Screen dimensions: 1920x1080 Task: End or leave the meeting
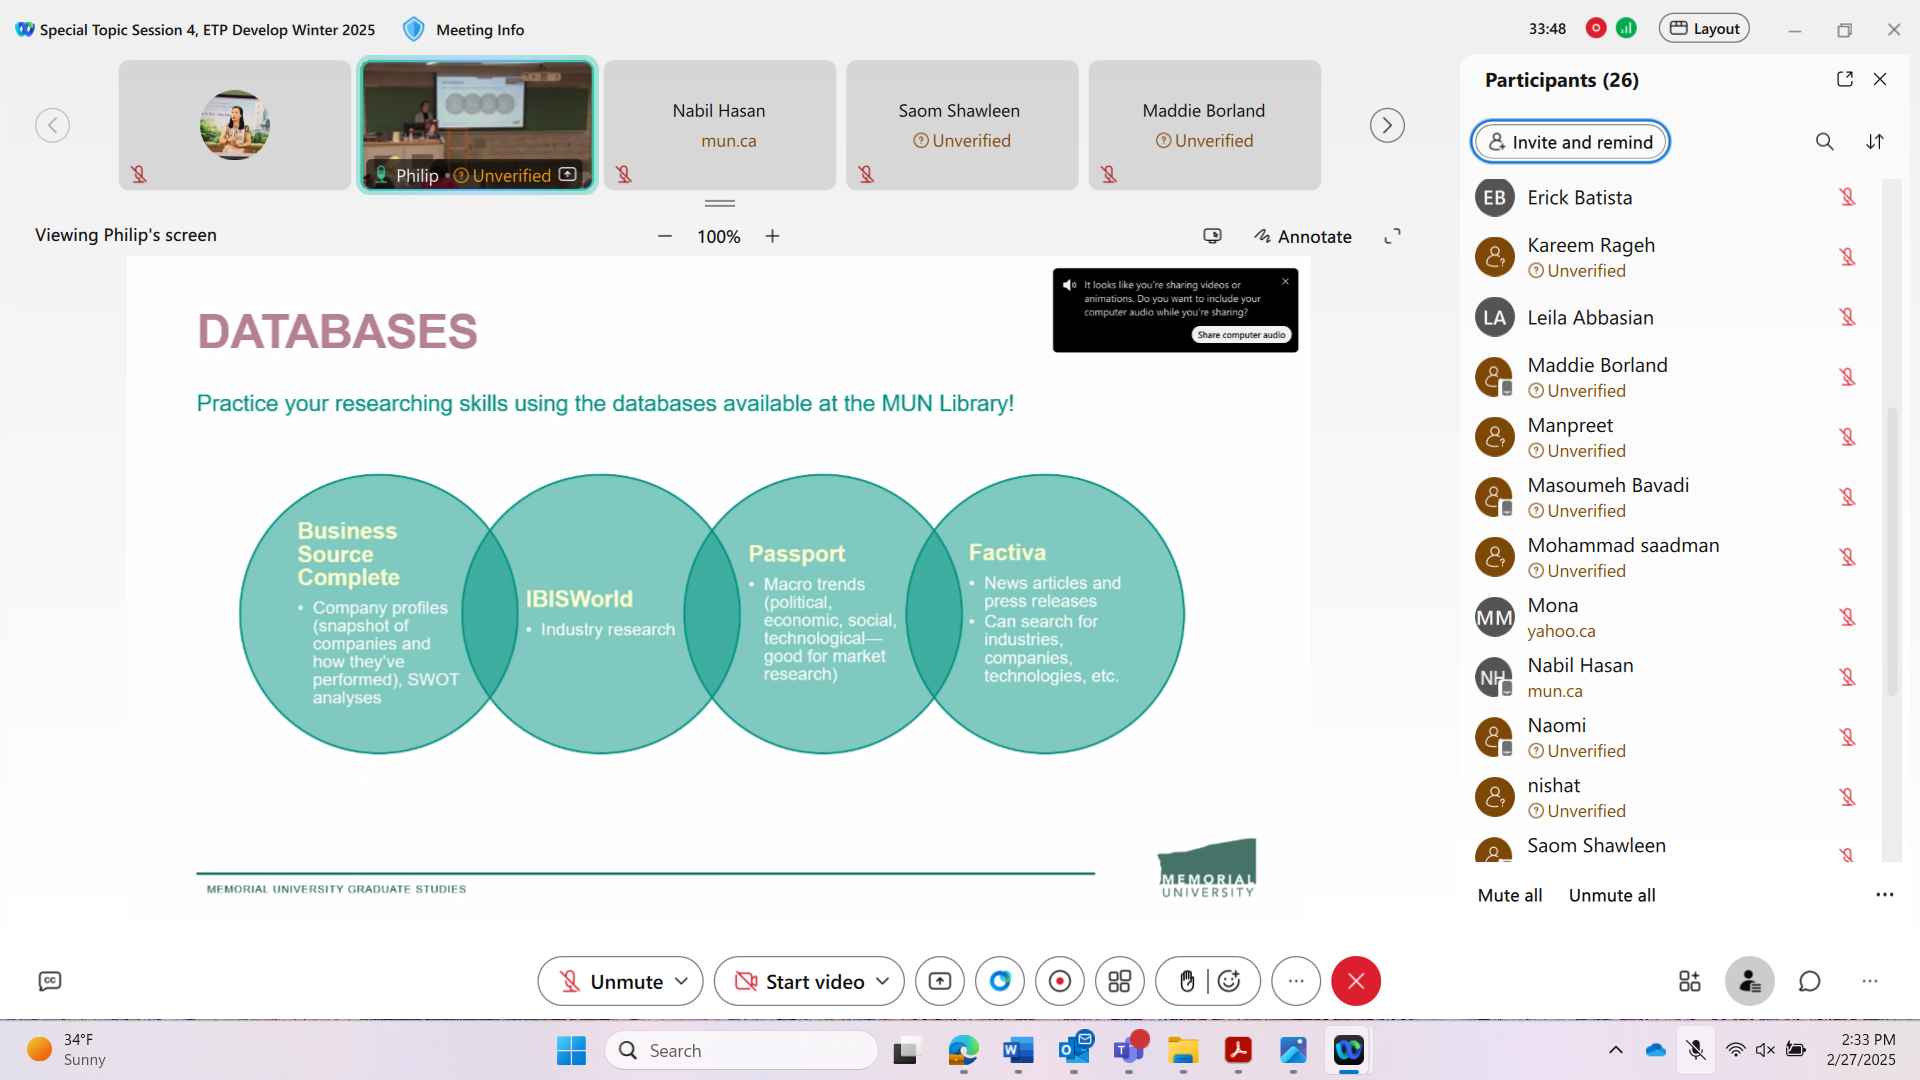[x=1356, y=981]
